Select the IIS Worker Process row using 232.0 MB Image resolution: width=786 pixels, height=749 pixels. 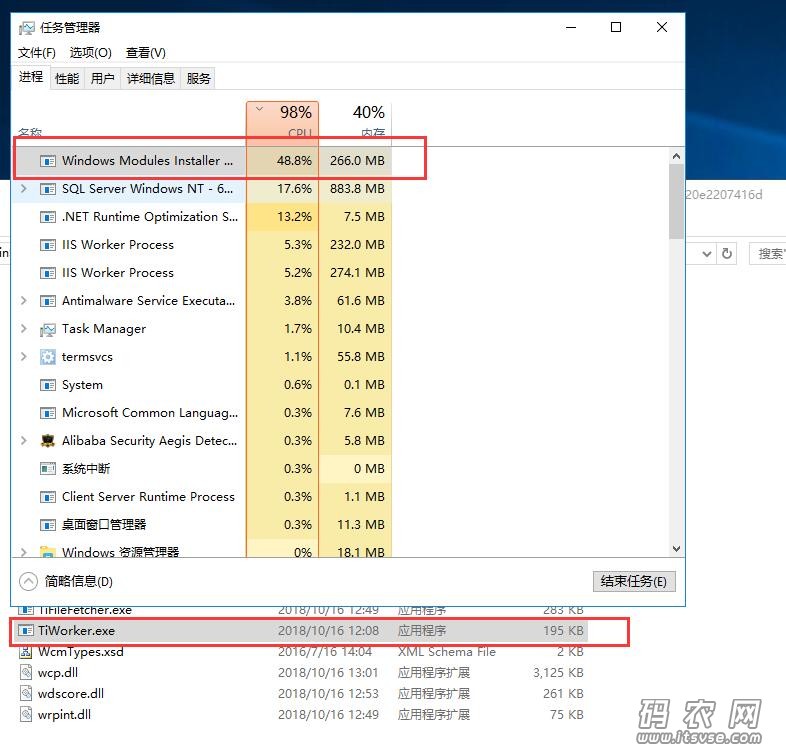tap(203, 245)
